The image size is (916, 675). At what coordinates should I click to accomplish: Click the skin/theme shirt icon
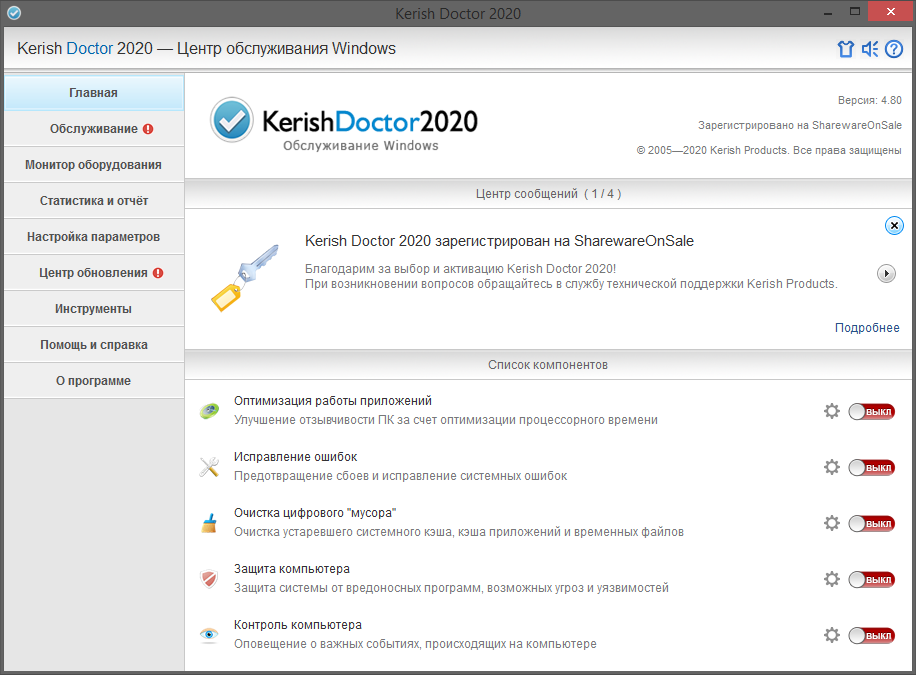click(846, 49)
